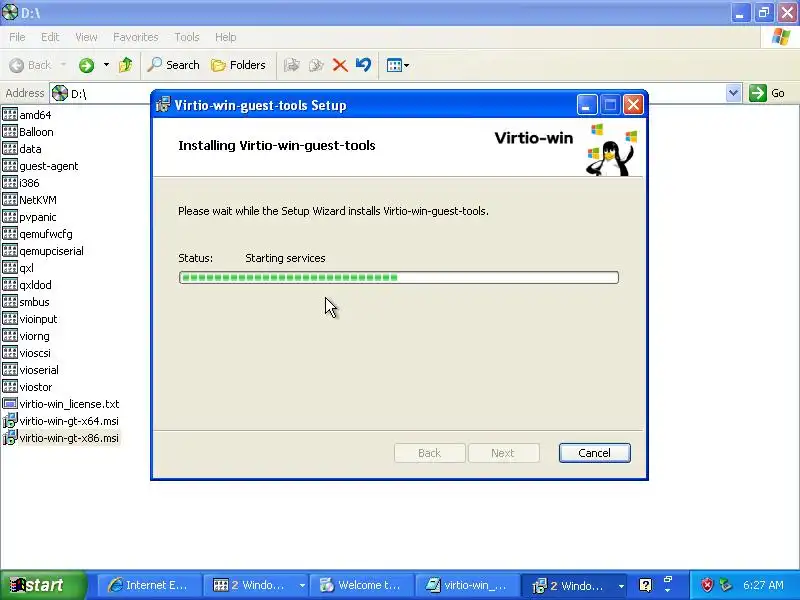Select the Balloon folder

tap(28, 132)
